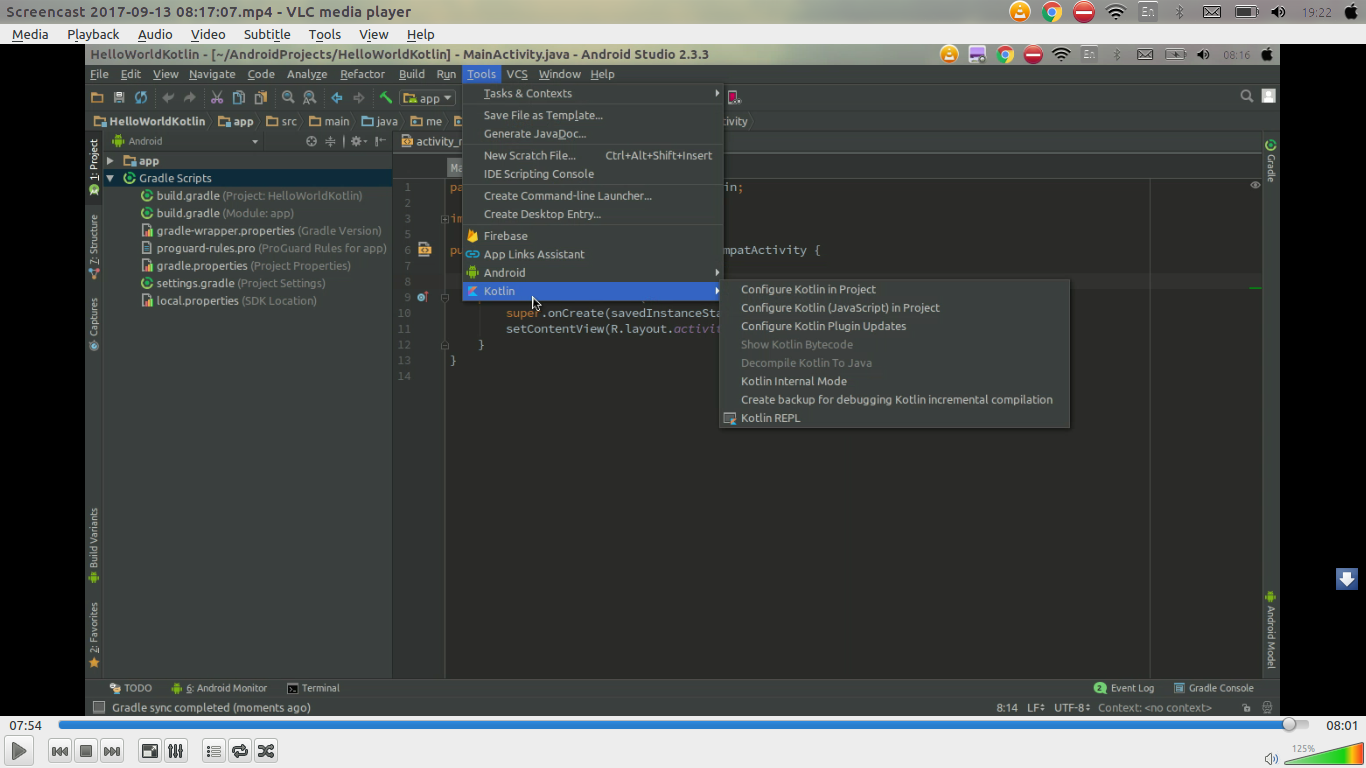
Task: Open the VLC Subtitle menu
Action: point(267,34)
